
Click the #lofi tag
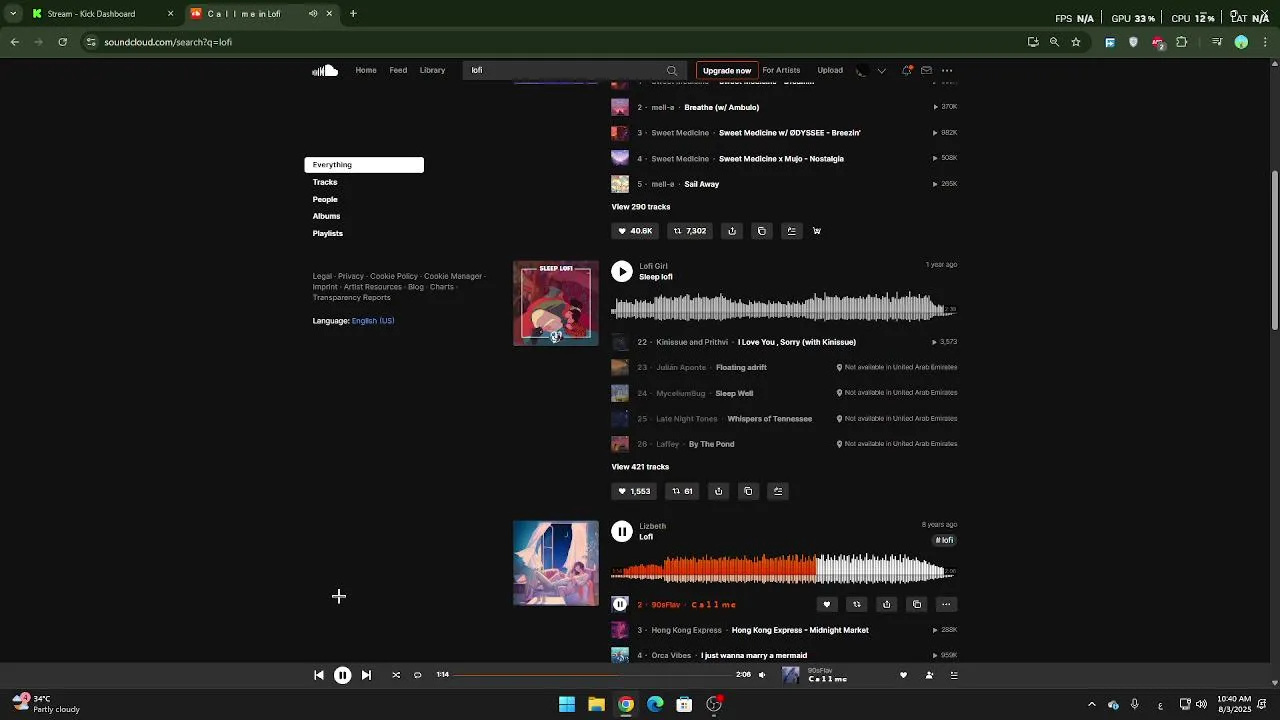coord(945,540)
